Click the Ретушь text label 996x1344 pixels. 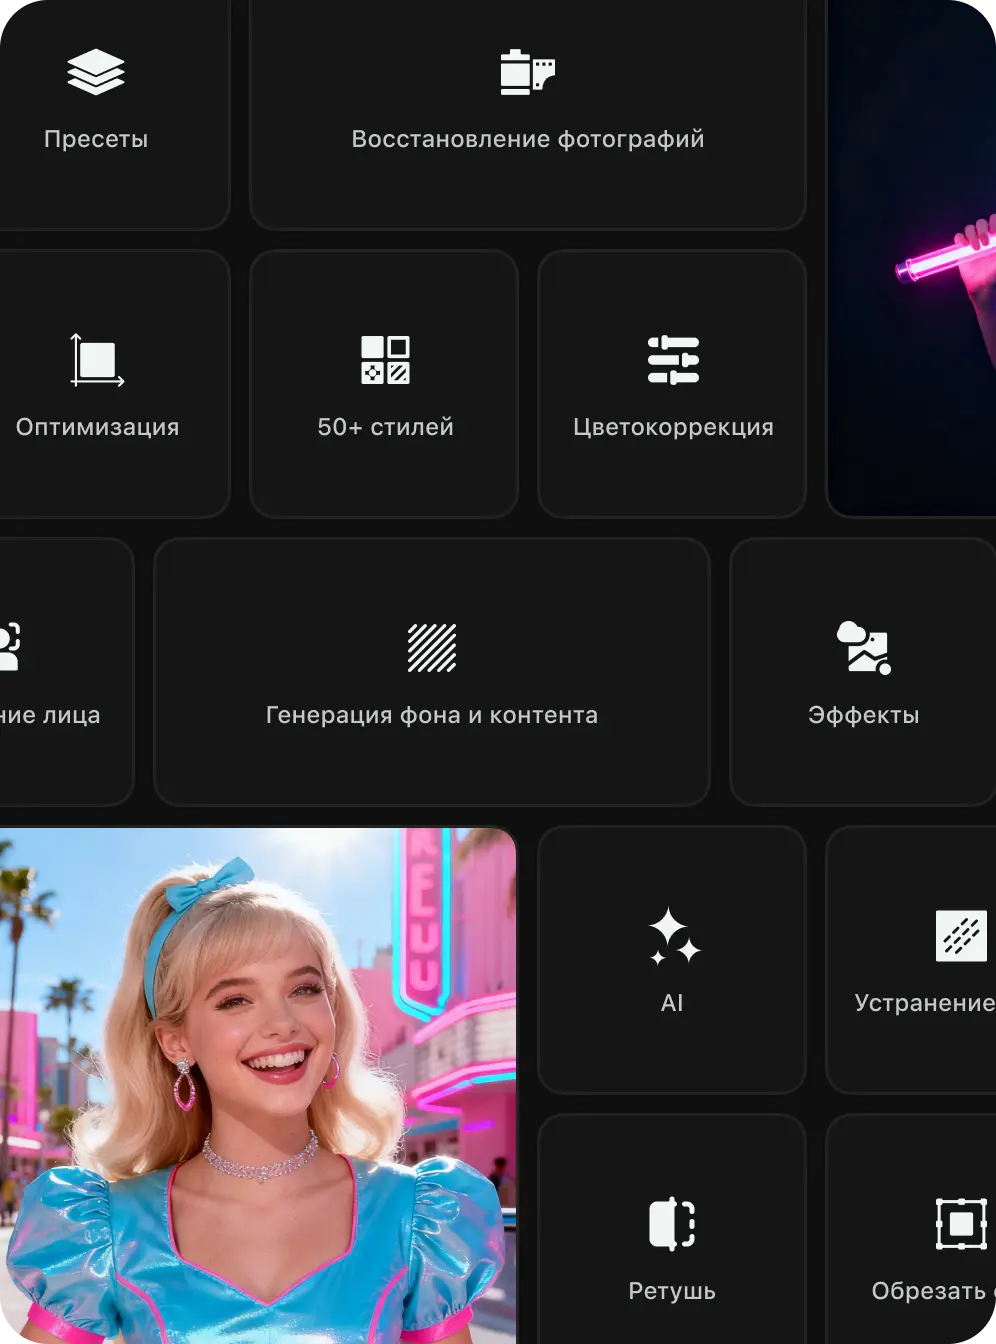672,1291
